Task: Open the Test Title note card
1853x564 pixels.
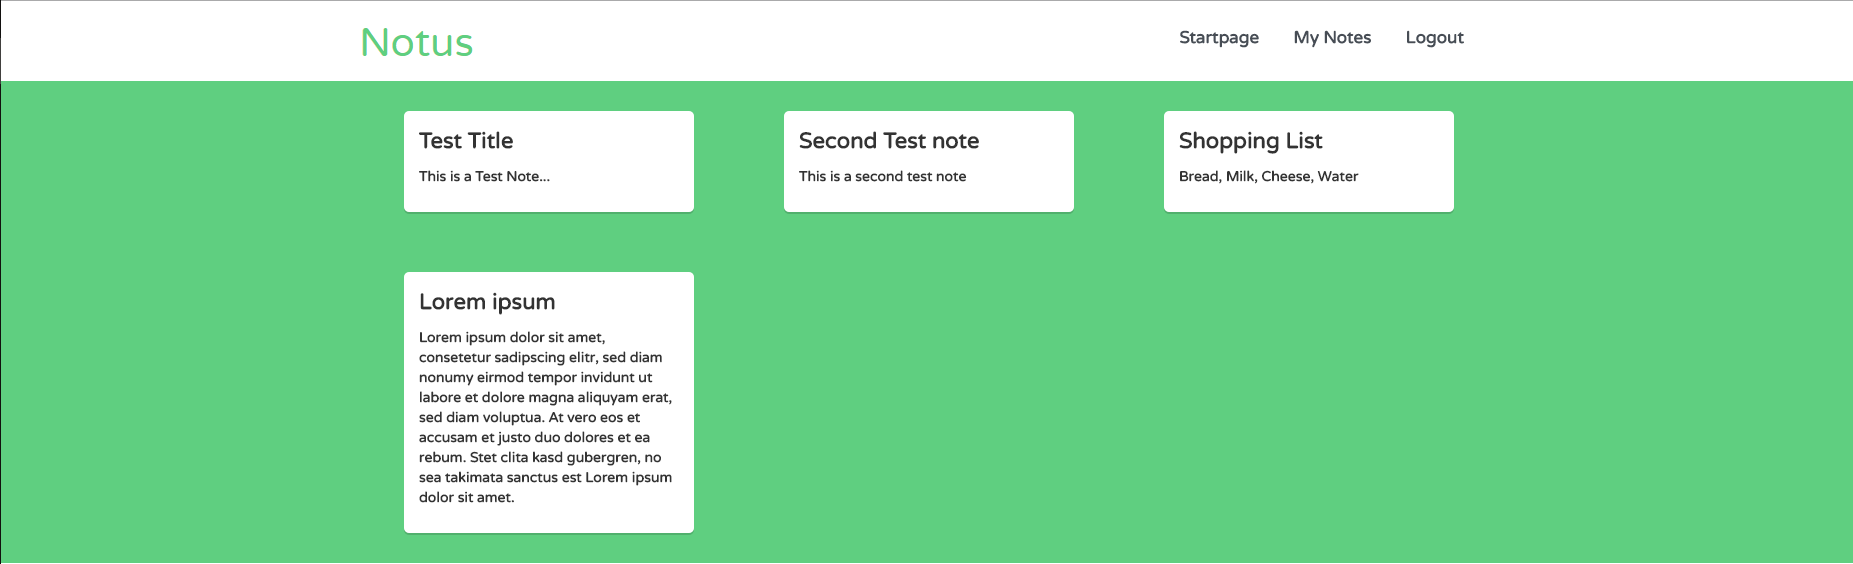Action: [x=549, y=161]
